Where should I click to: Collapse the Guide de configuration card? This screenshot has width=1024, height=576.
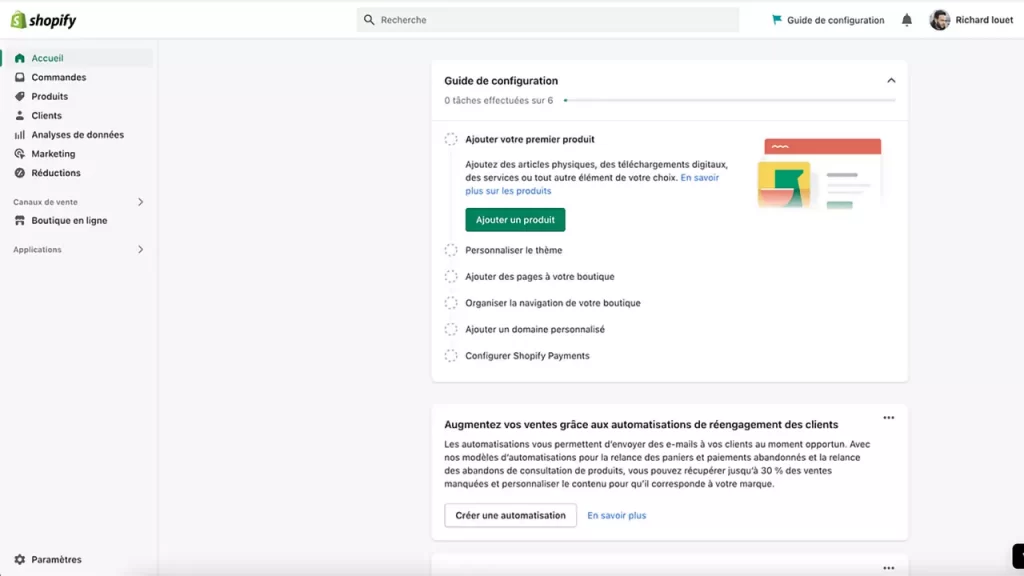point(891,80)
